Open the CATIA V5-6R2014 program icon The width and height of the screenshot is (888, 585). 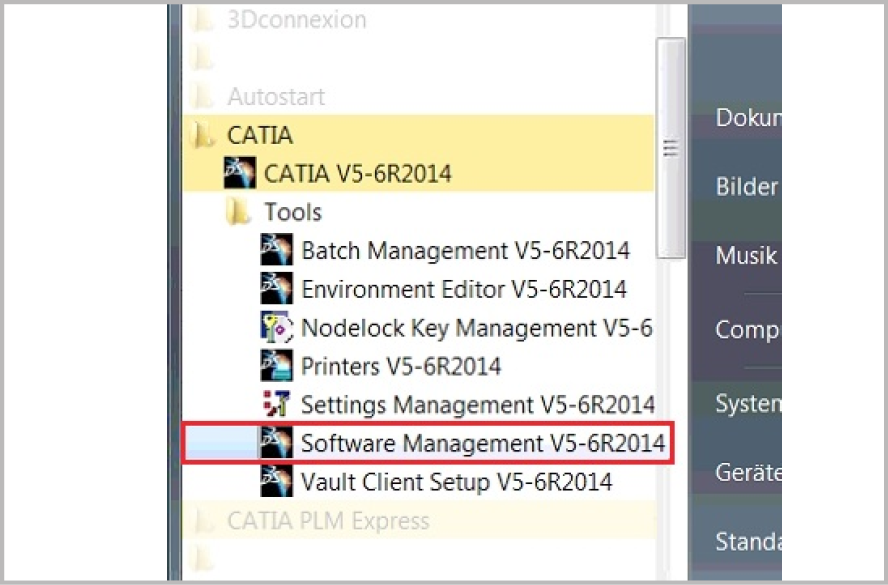pos(240,173)
